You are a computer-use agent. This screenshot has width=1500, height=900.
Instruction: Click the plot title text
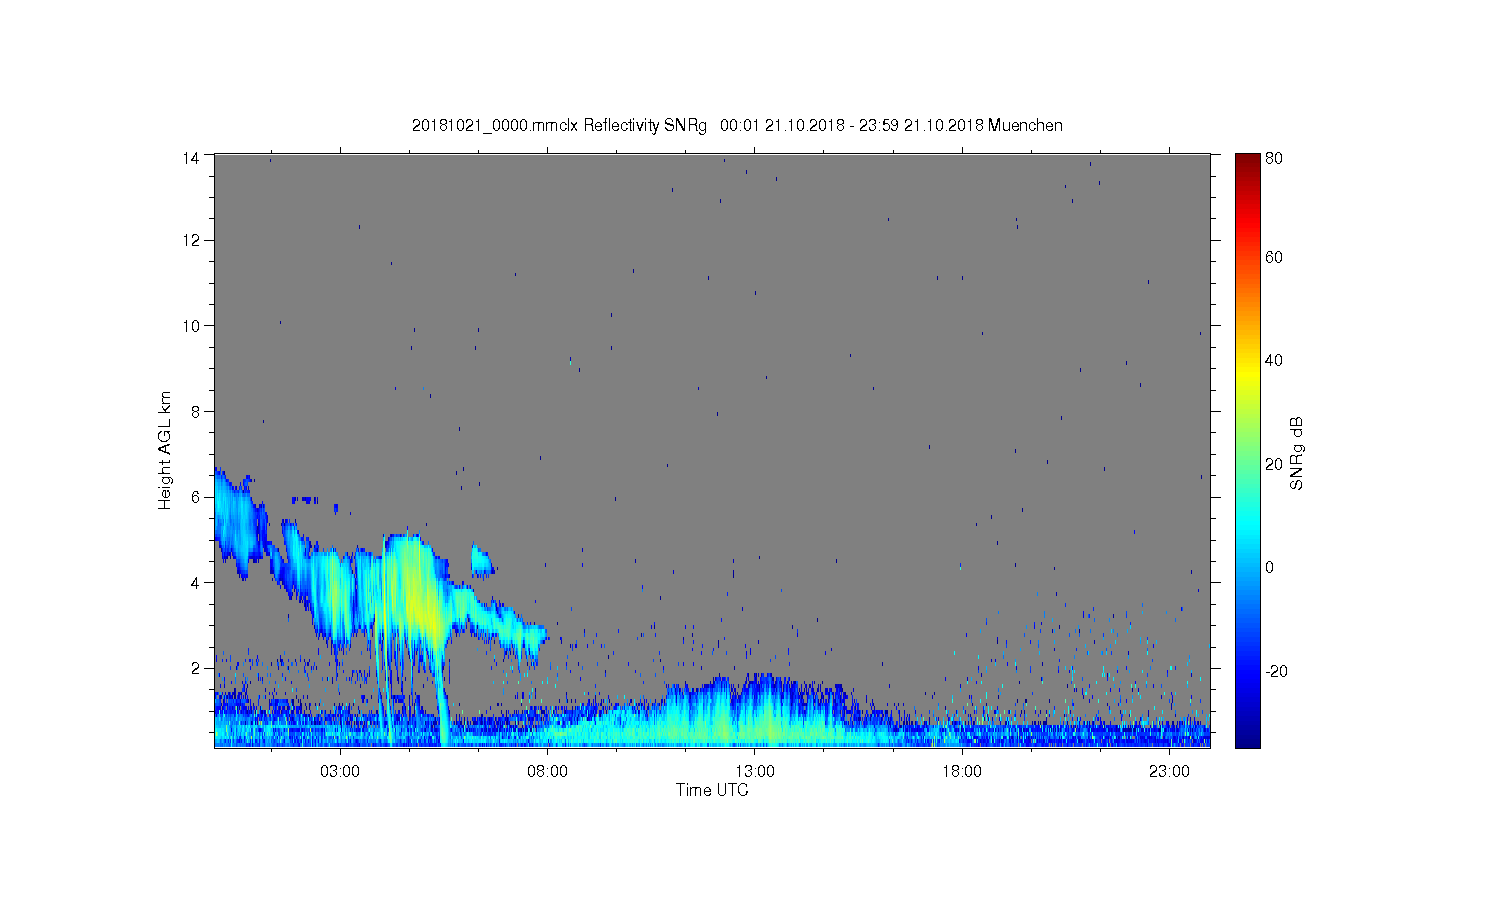click(x=737, y=126)
